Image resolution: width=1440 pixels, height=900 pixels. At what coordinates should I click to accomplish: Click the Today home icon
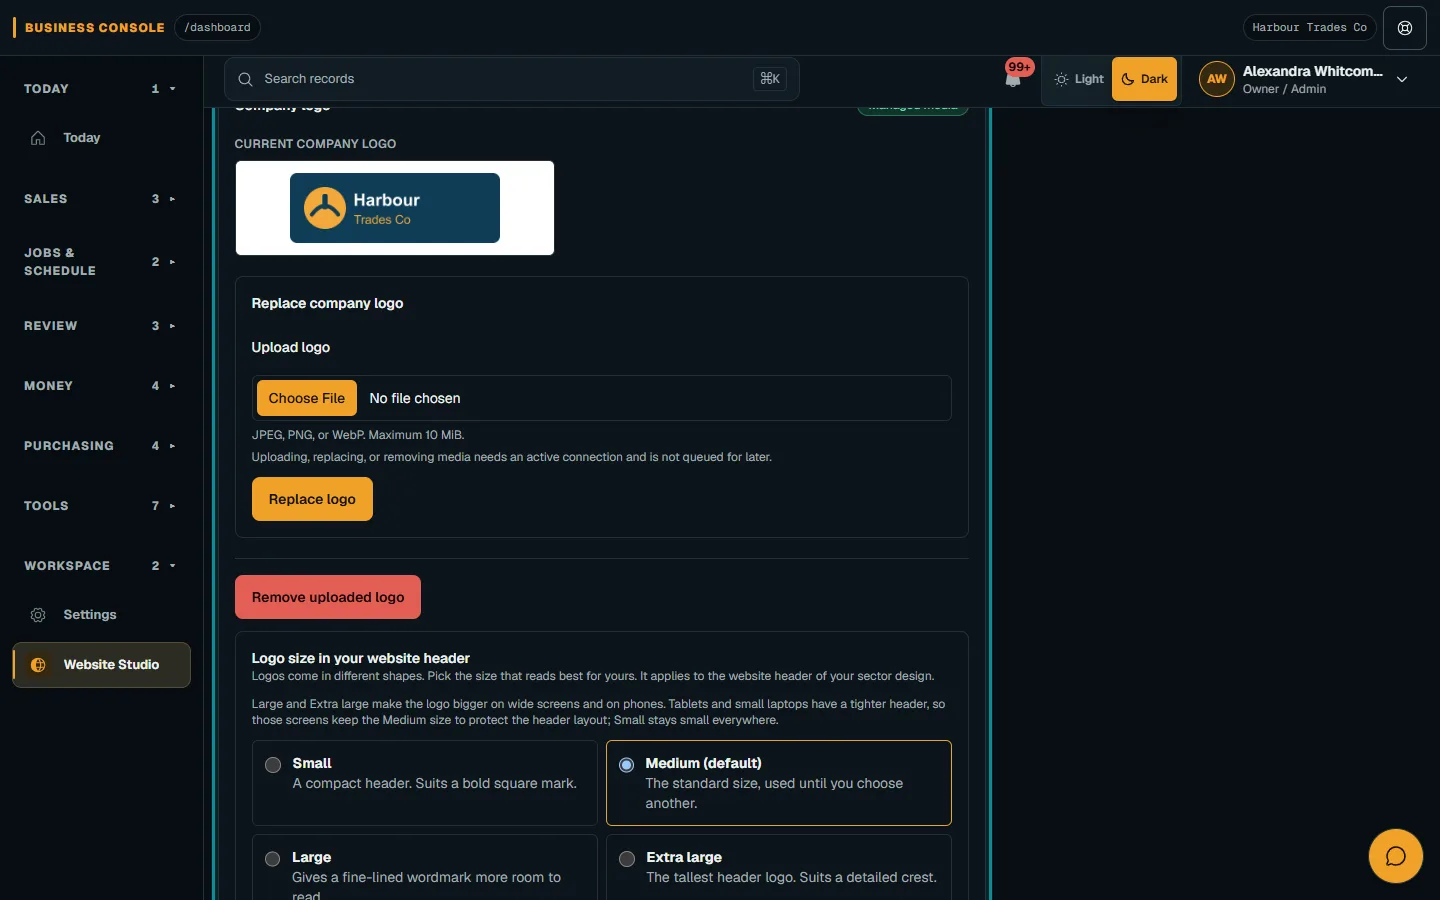(38, 138)
